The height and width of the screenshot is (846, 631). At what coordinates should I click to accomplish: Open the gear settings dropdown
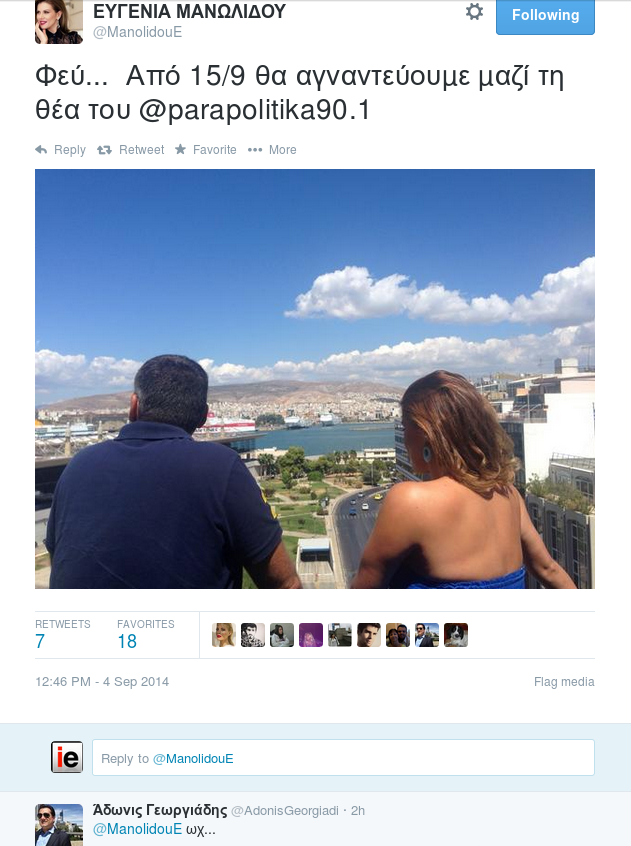point(474,12)
